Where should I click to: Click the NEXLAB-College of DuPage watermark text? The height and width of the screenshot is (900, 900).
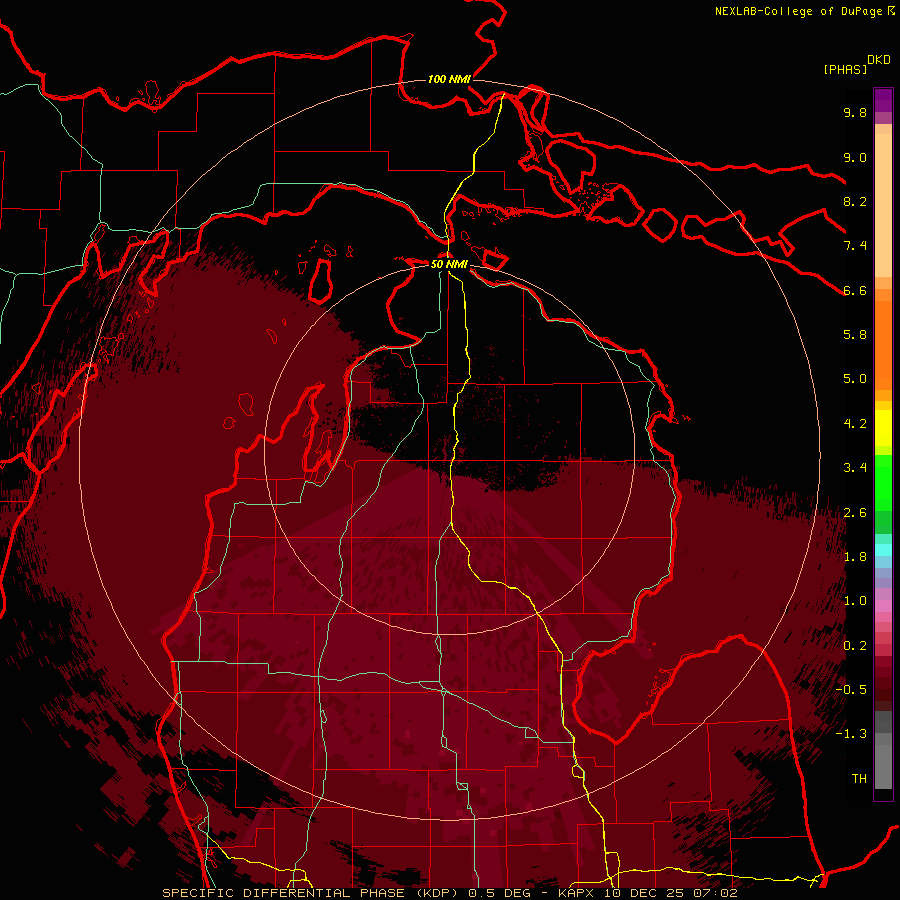[799, 11]
